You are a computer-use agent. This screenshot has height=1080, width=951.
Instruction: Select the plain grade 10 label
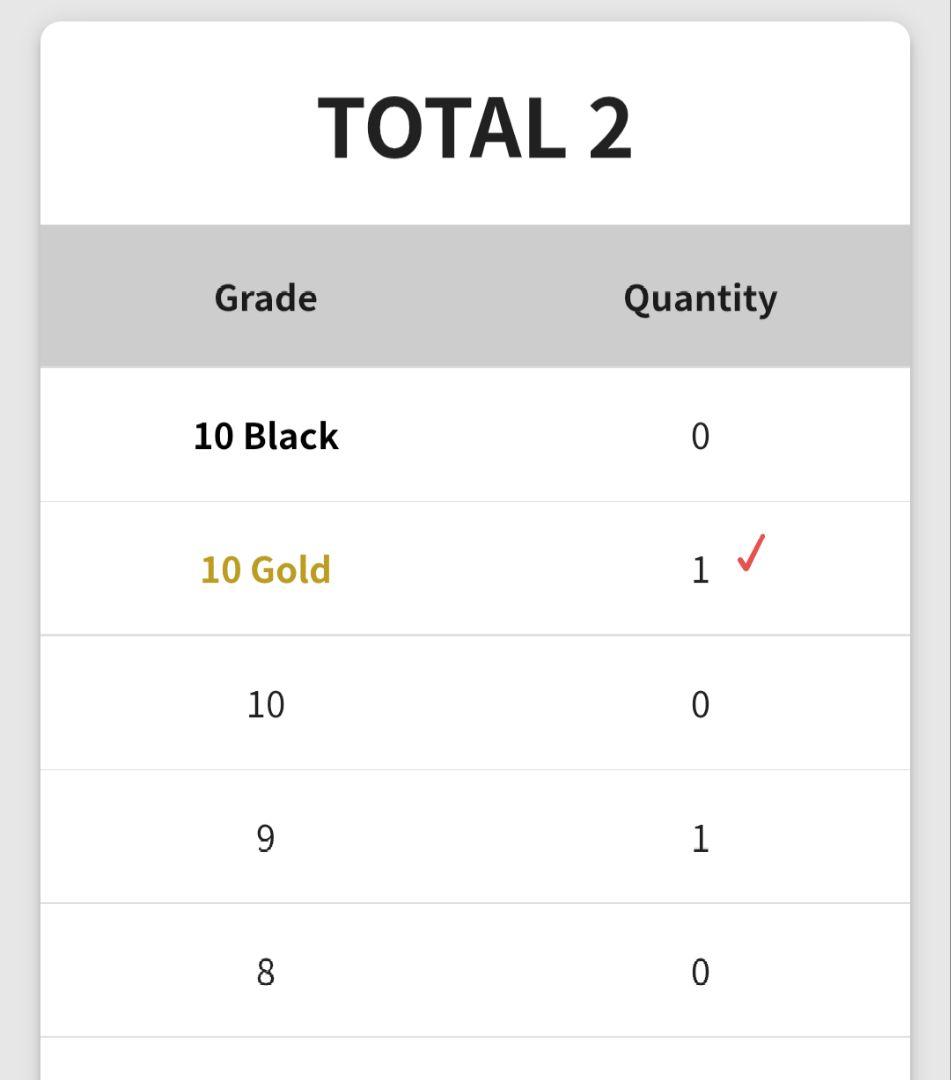coord(266,705)
